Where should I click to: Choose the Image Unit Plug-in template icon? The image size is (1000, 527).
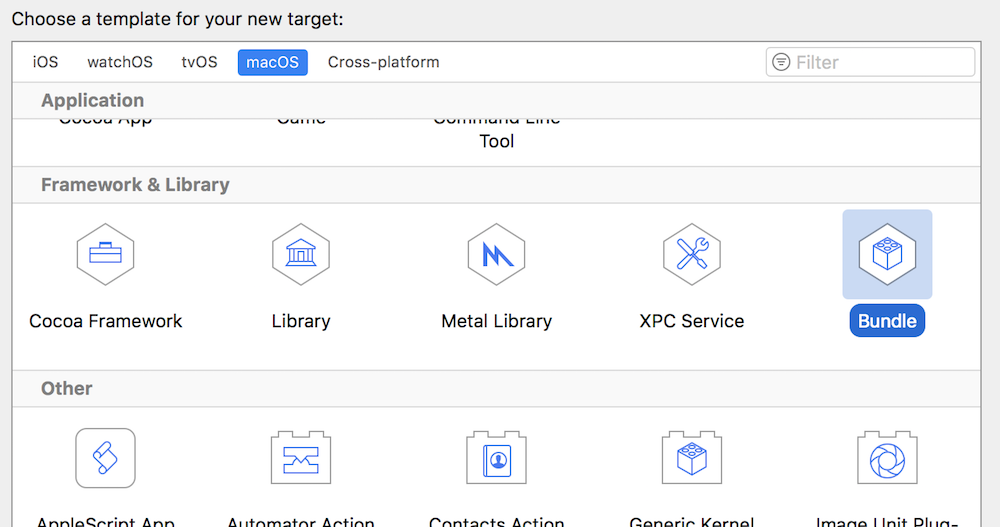click(887, 458)
